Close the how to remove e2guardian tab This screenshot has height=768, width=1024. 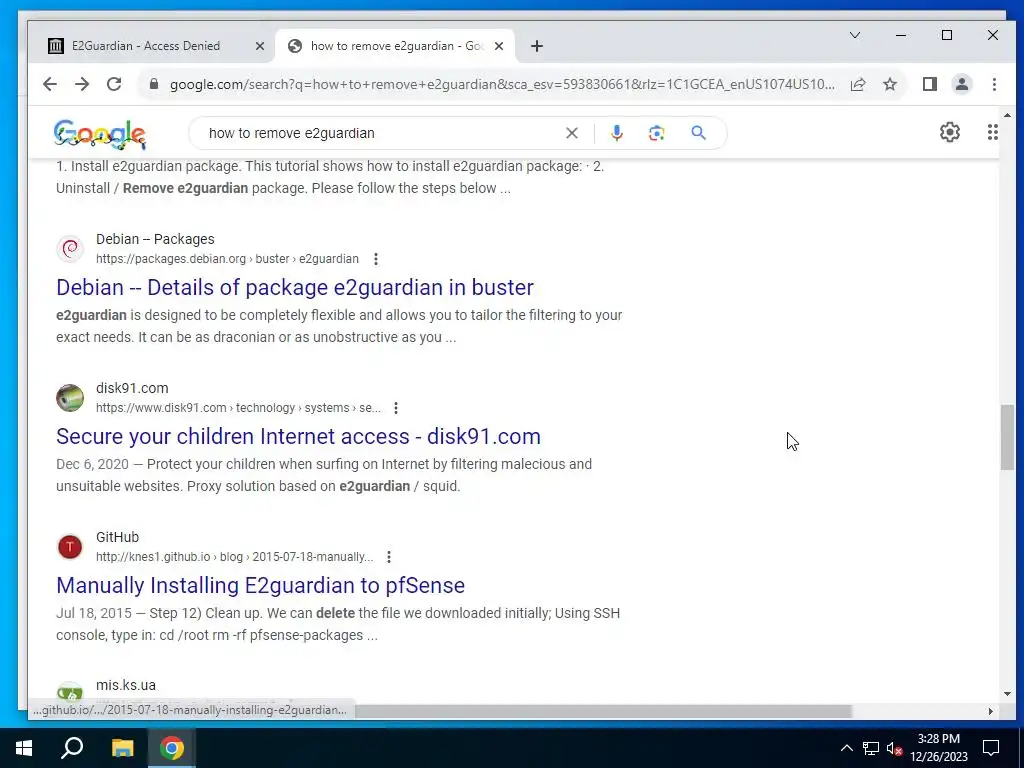click(498, 46)
